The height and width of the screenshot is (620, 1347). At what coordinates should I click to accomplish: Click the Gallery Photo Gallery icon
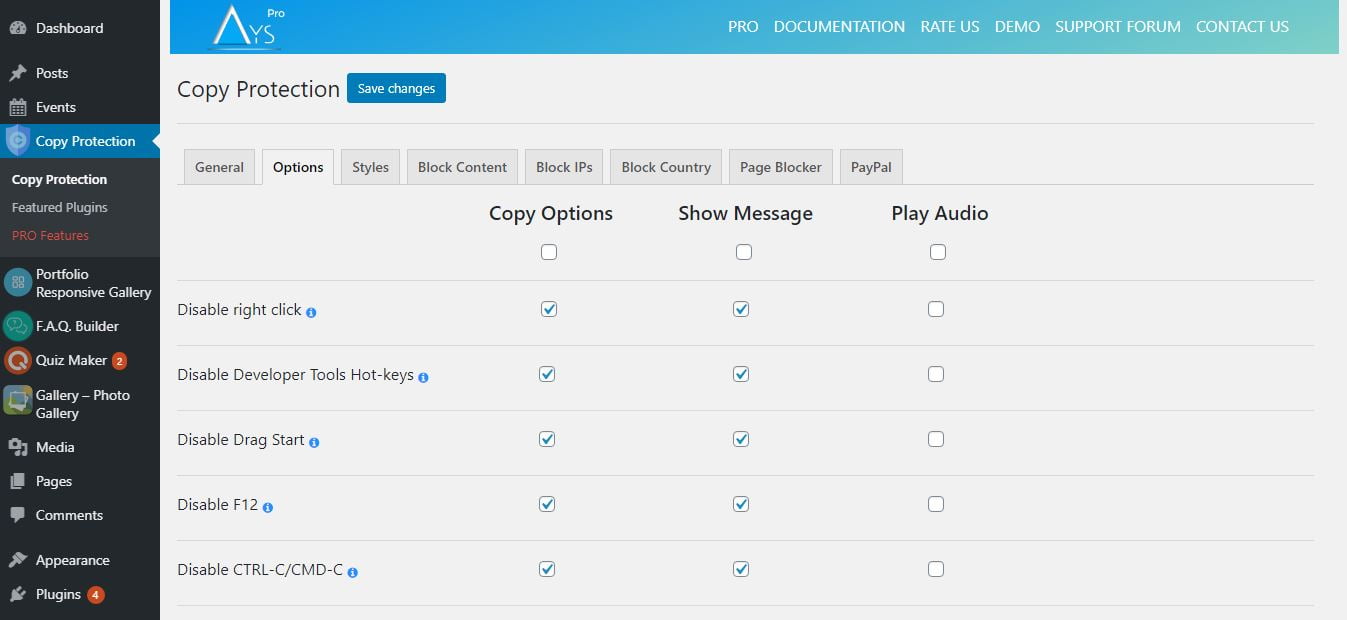tap(18, 401)
